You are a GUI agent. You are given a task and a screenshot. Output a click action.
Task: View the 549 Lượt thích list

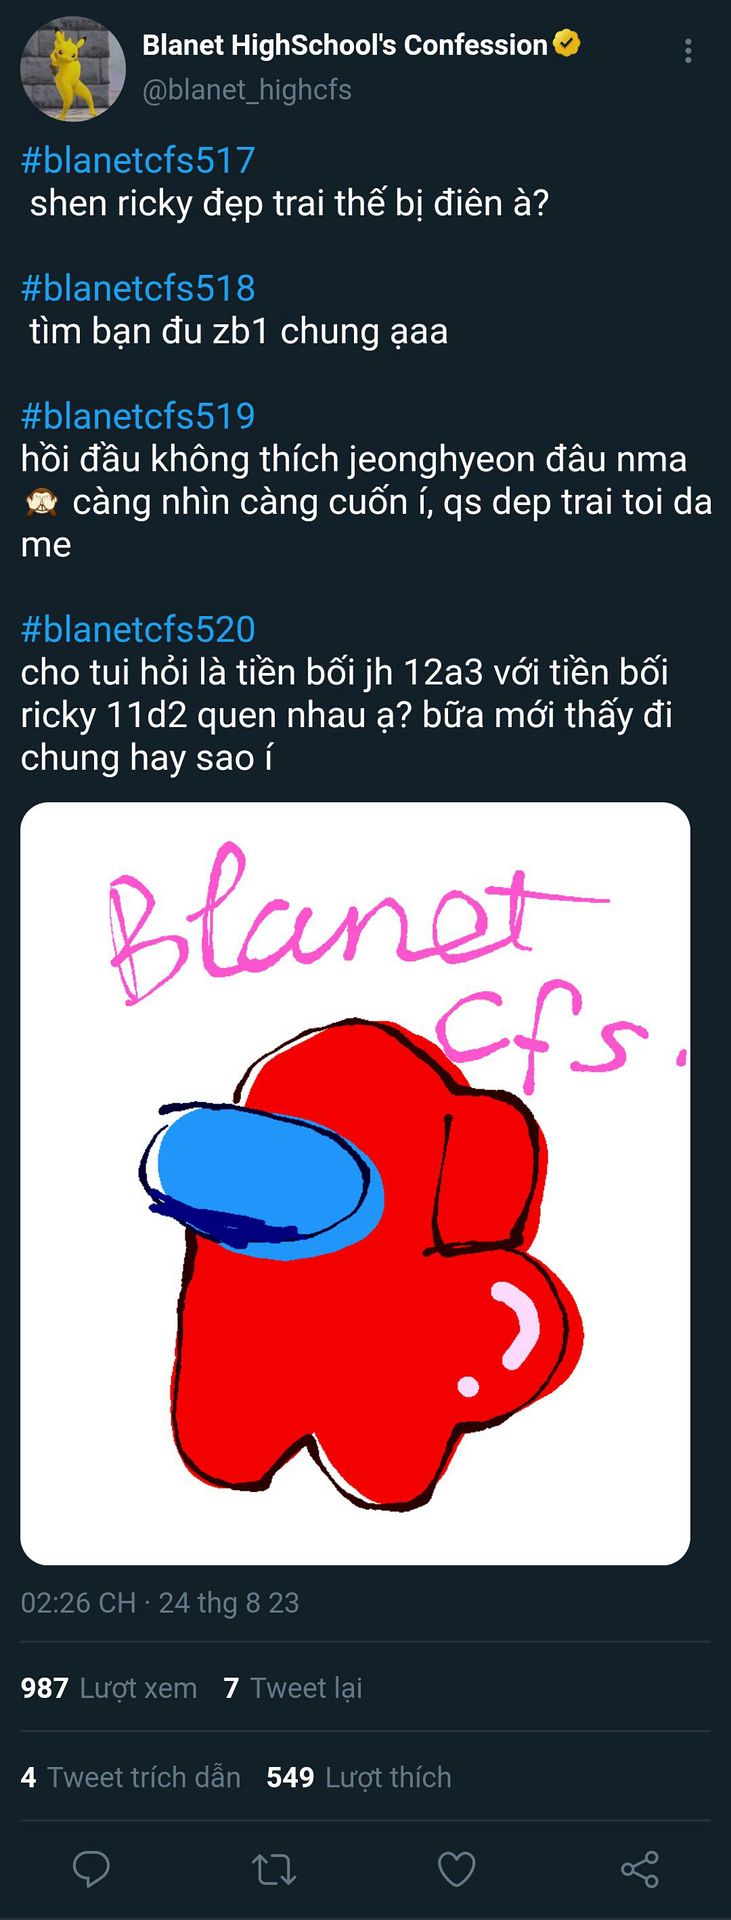pos(359,1777)
